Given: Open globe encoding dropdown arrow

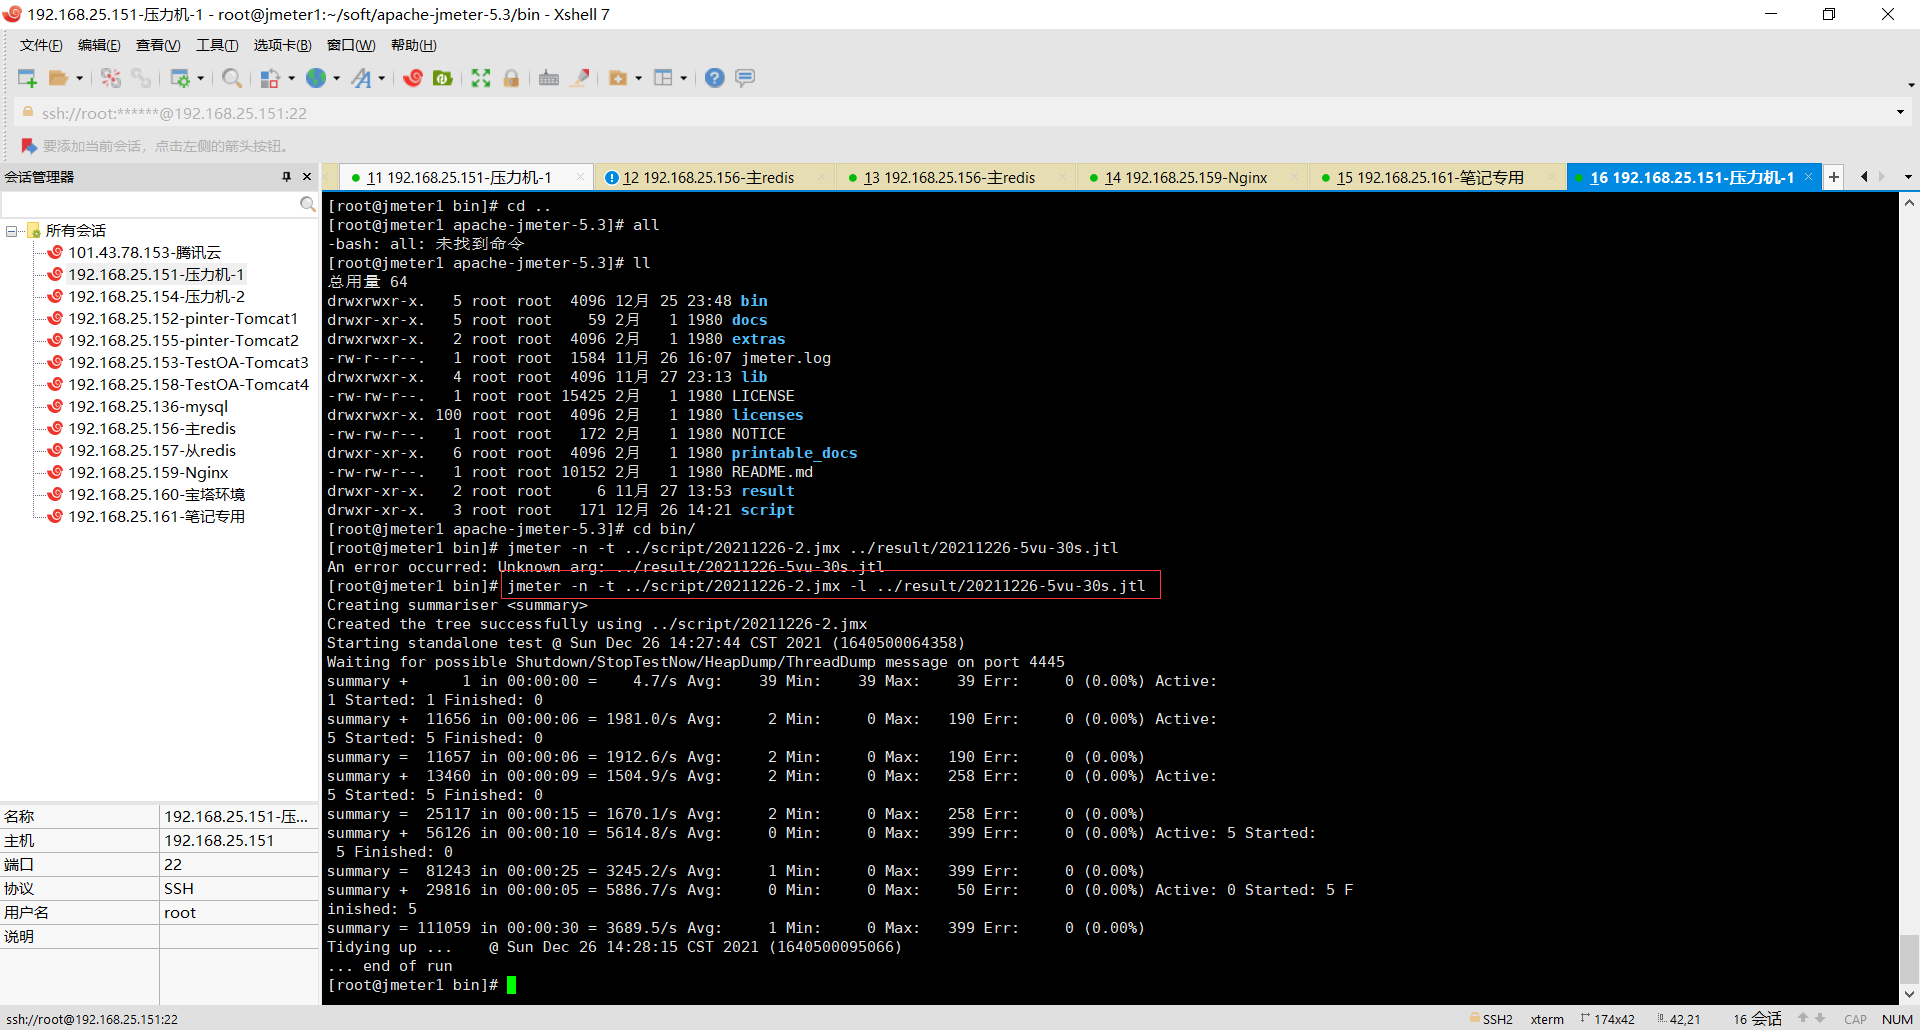Looking at the screenshot, I should tap(337, 78).
